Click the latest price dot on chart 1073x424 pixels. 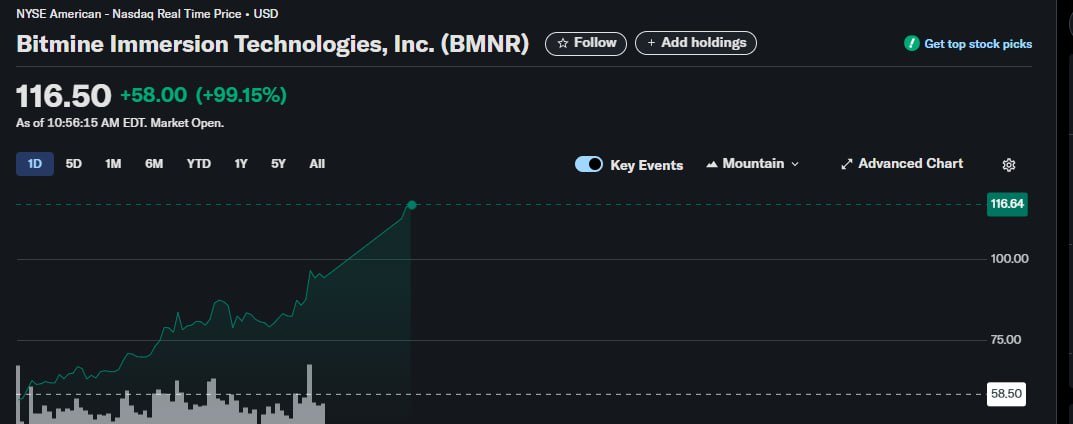pyautogui.click(x=411, y=205)
